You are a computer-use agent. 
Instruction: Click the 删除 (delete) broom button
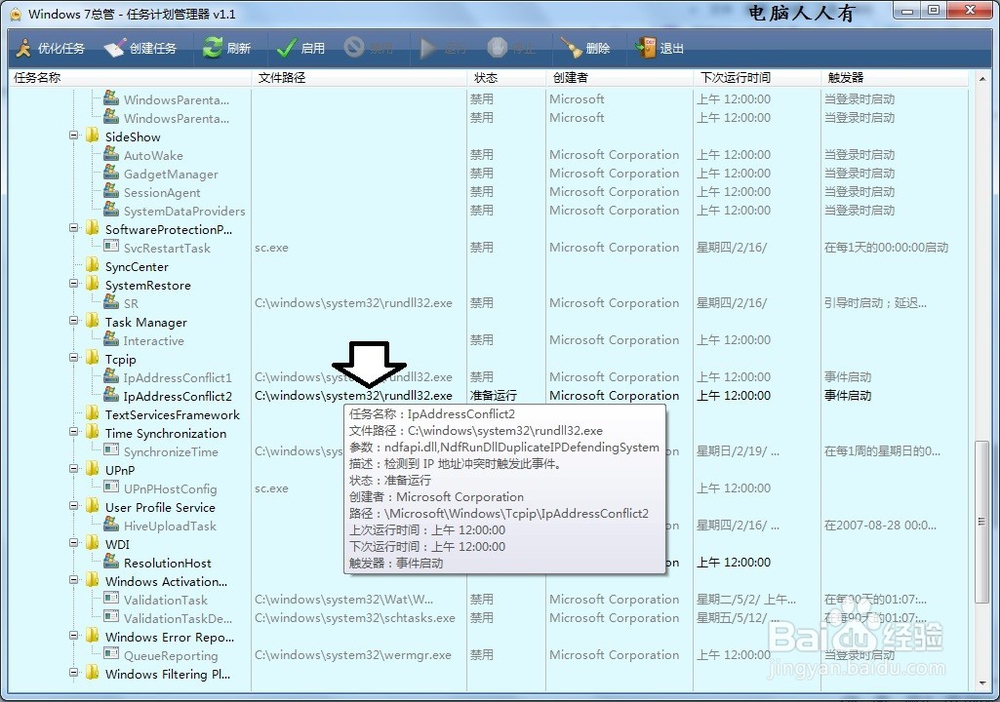click(585, 48)
